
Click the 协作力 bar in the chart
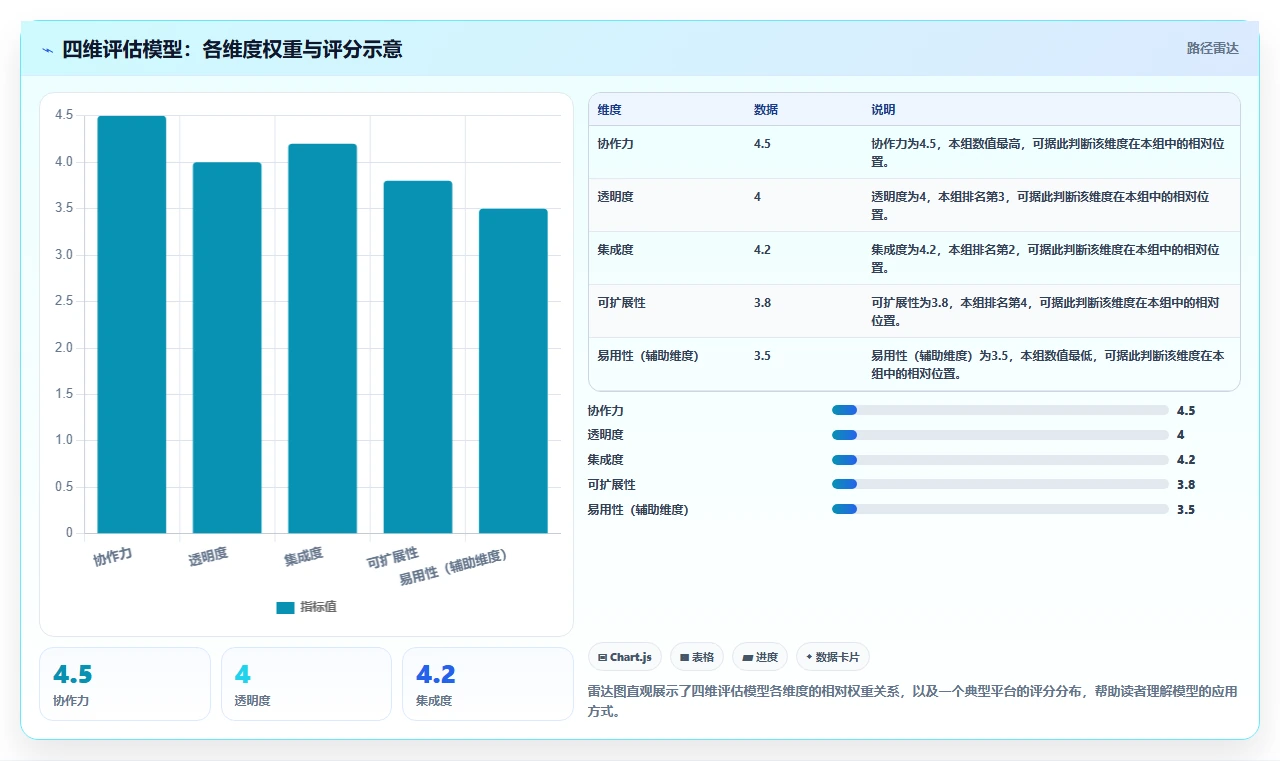131,324
